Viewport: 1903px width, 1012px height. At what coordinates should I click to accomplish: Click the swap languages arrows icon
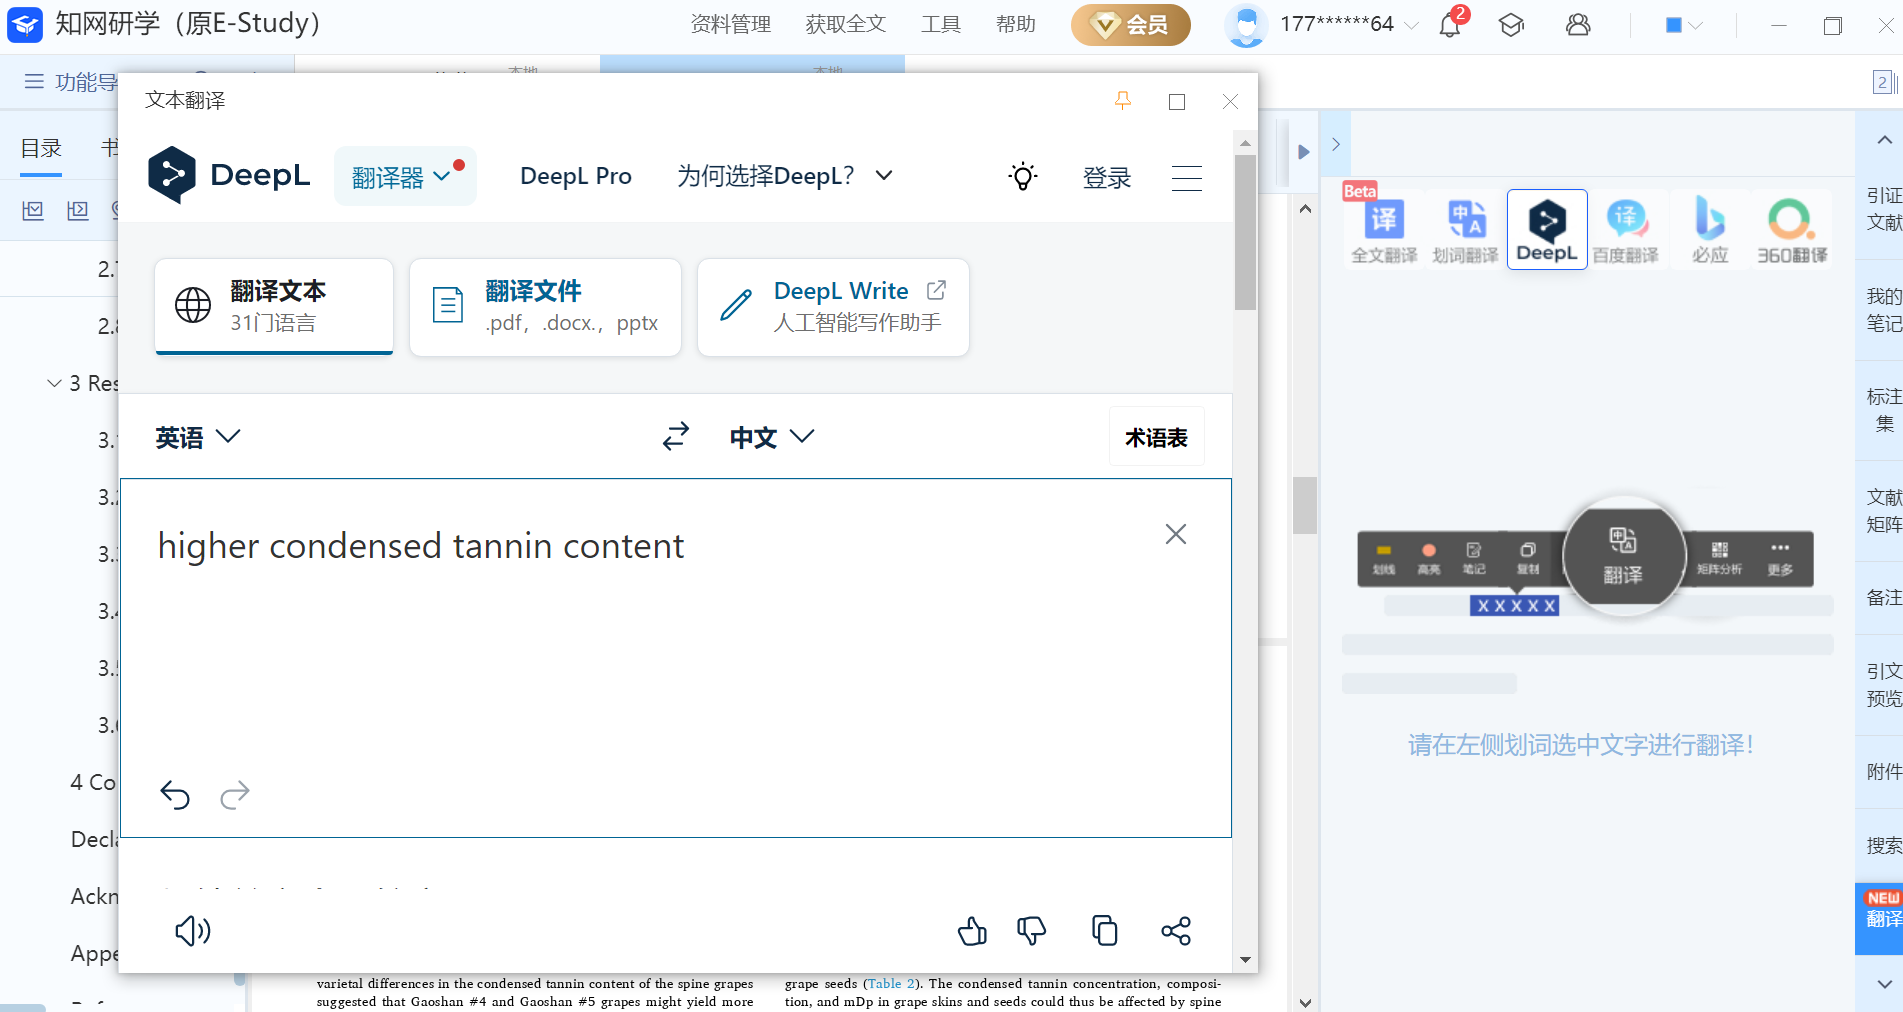pos(676,436)
